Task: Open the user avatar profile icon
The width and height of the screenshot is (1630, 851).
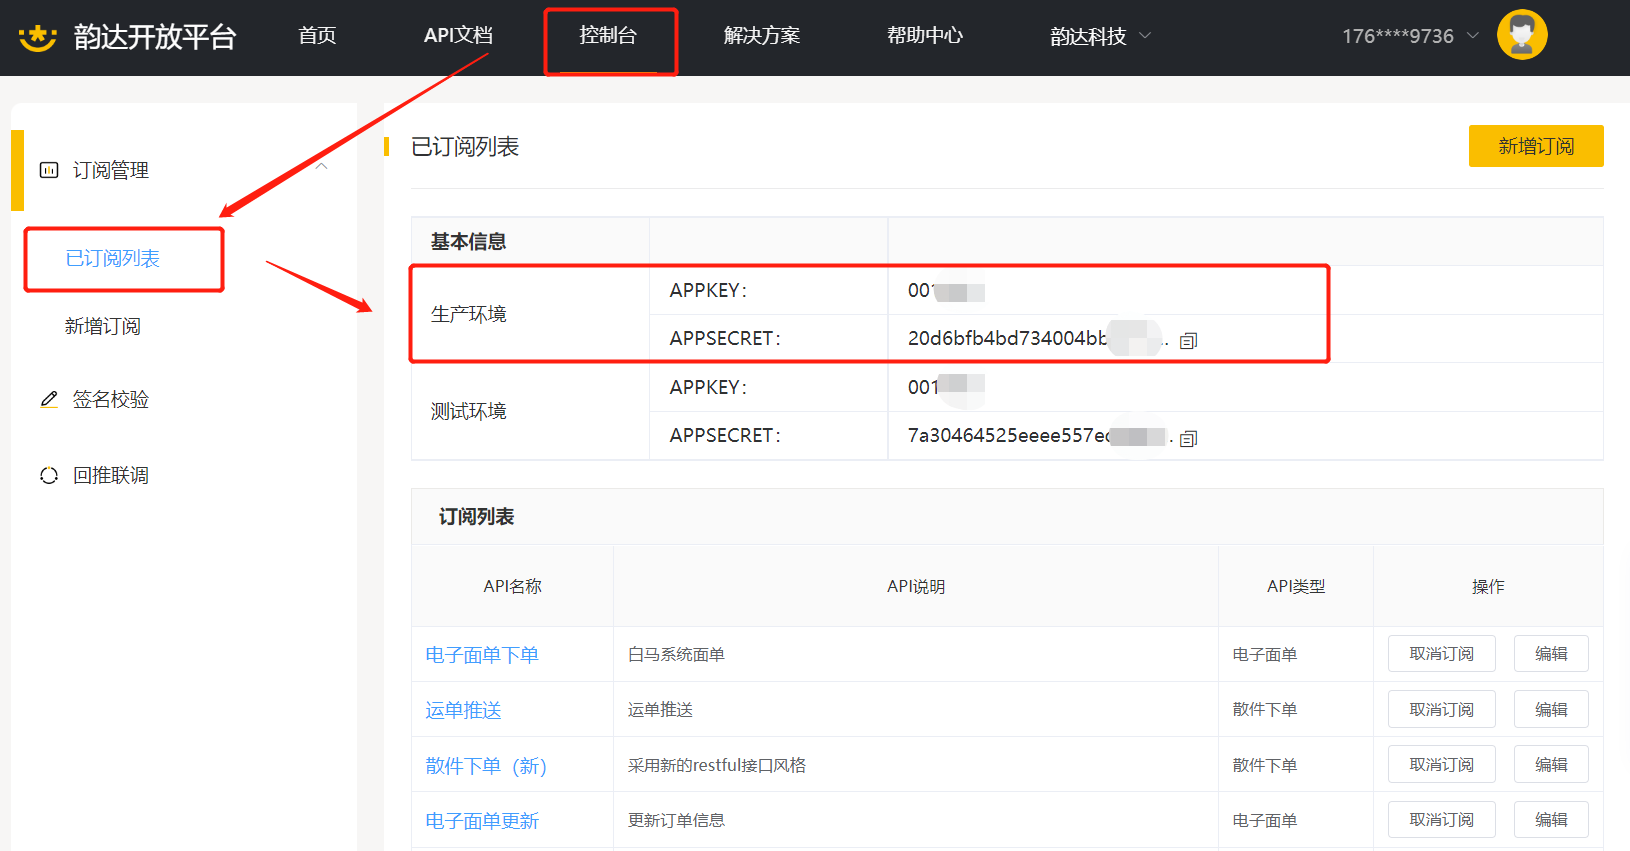Action: 1522,35
